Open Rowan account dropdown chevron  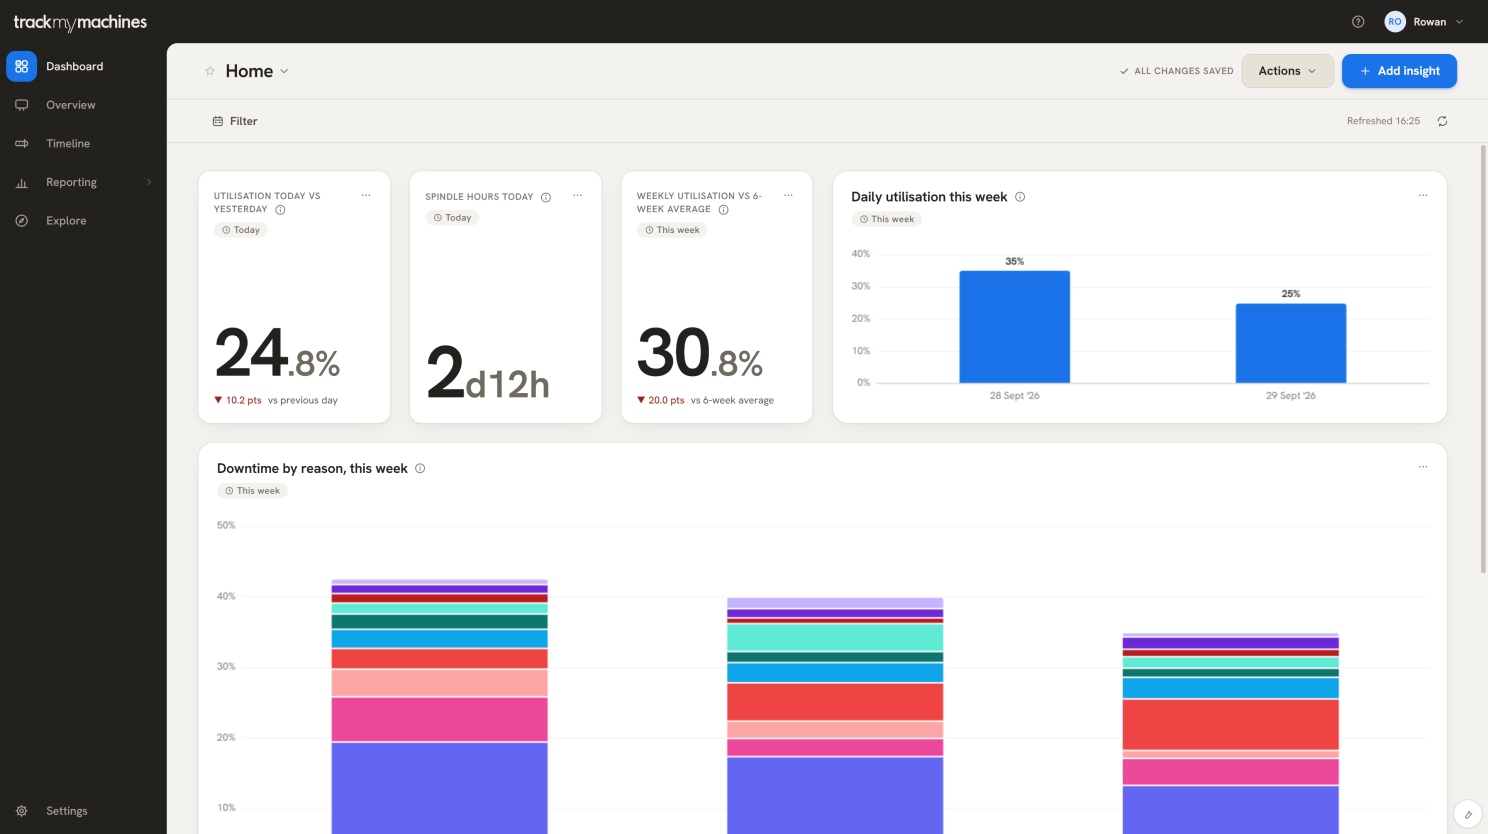tap(1459, 22)
